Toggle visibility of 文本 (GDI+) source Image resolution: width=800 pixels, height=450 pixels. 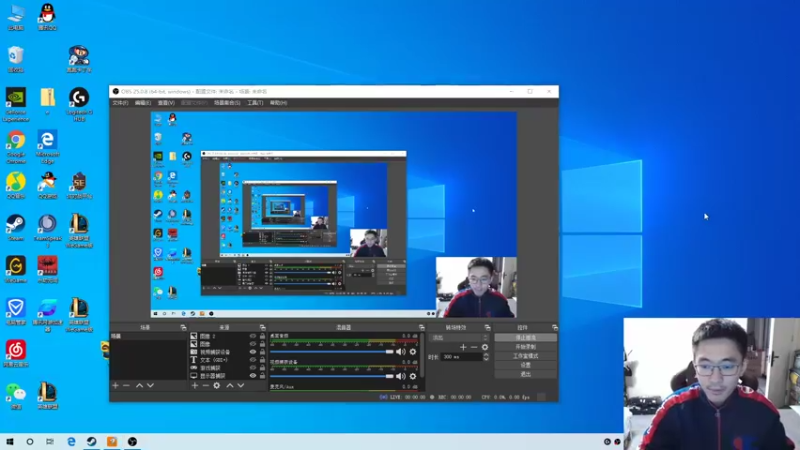click(x=253, y=360)
